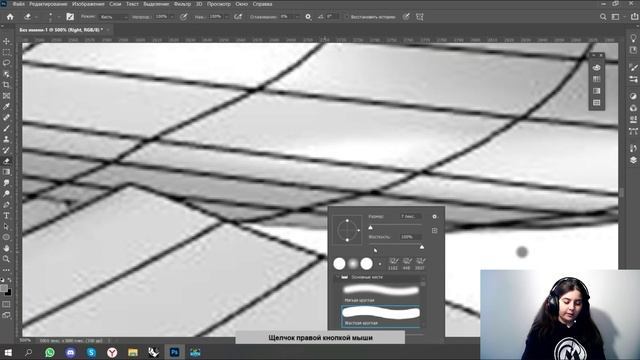Open the Opacity value dropdown arrow

[x=172, y=17]
